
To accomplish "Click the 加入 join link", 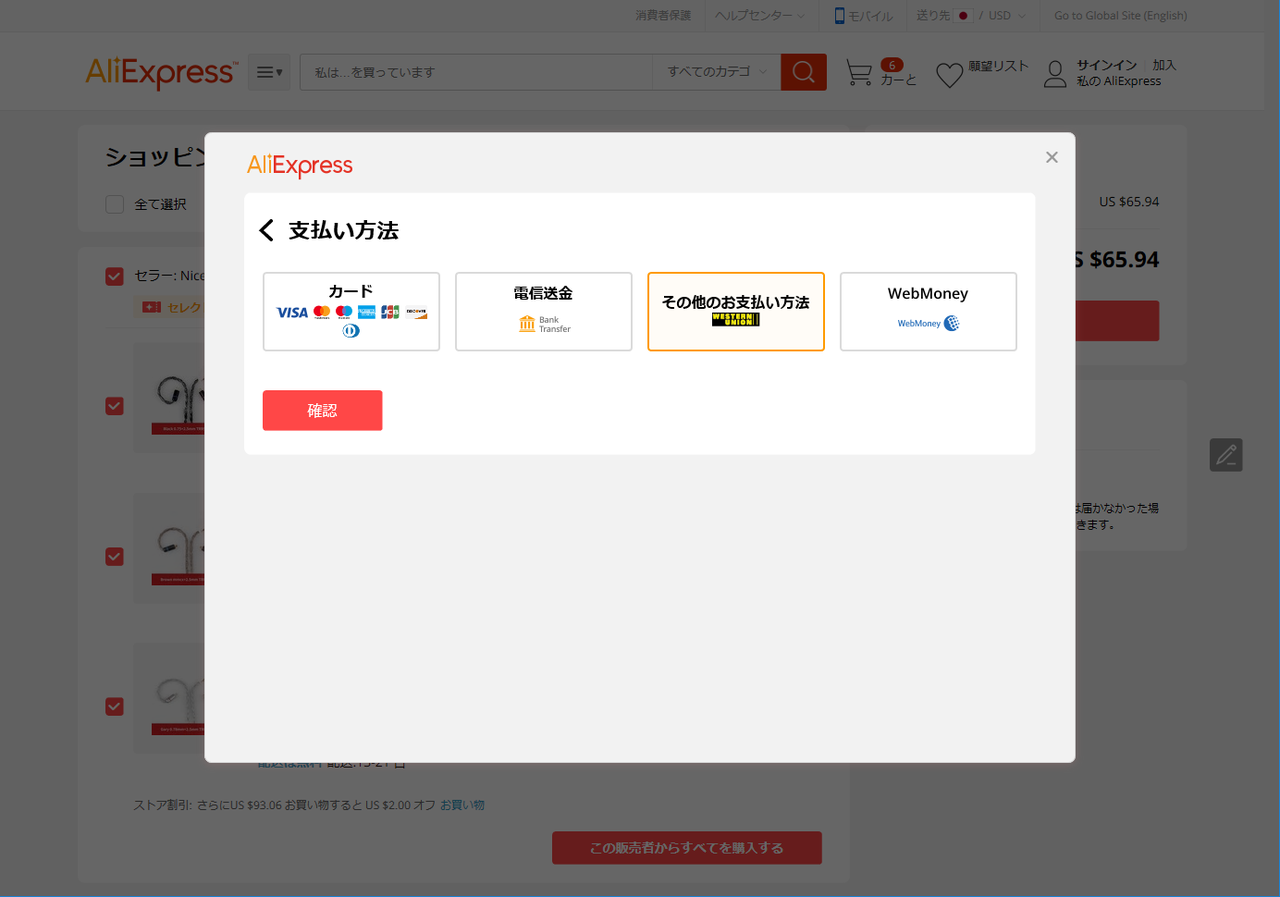I will (1164, 65).
